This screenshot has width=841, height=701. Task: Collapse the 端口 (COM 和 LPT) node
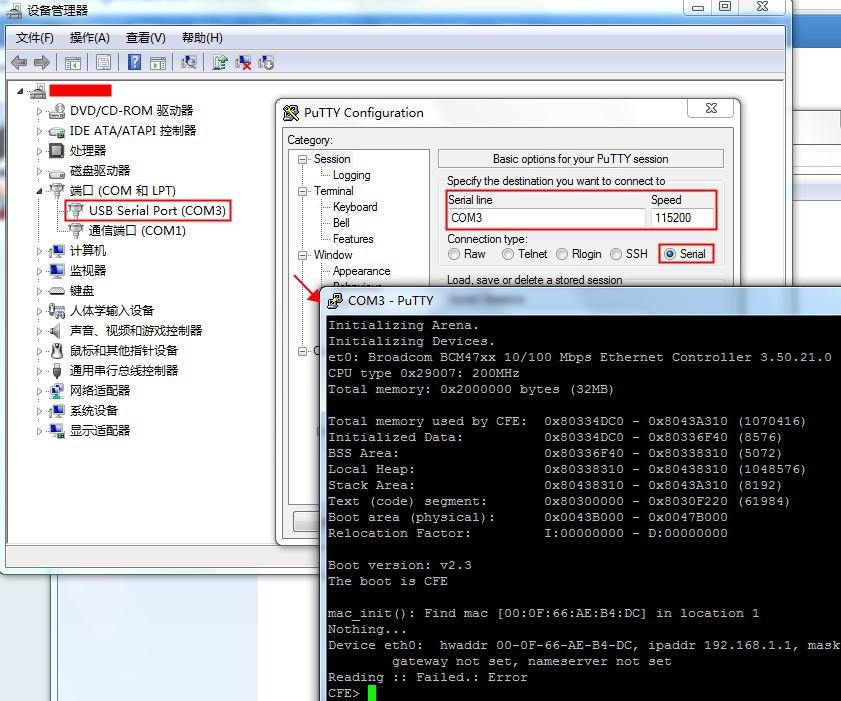39,191
